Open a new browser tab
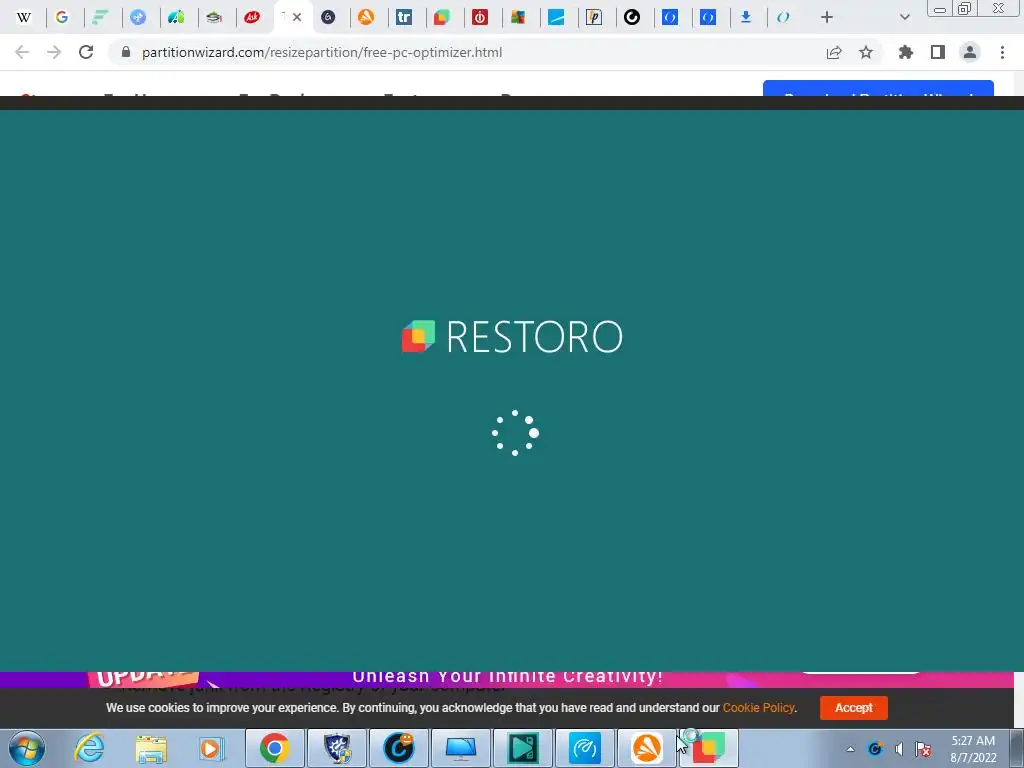1024x768 pixels. click(827, 18)
